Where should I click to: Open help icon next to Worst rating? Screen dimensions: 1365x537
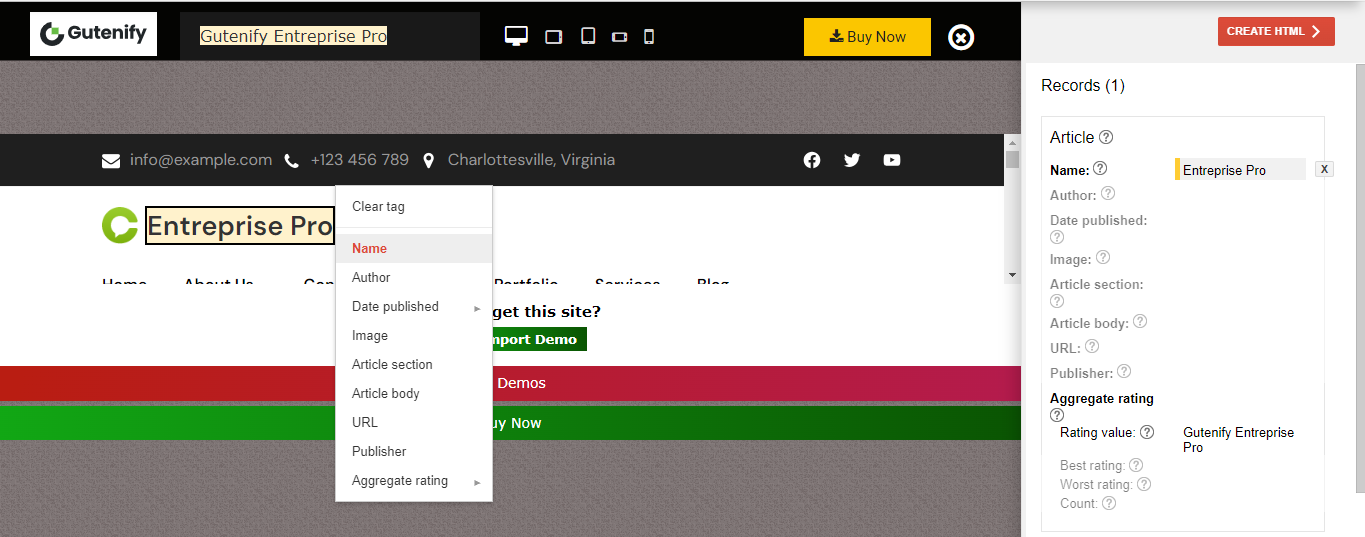click(1144, 484)
